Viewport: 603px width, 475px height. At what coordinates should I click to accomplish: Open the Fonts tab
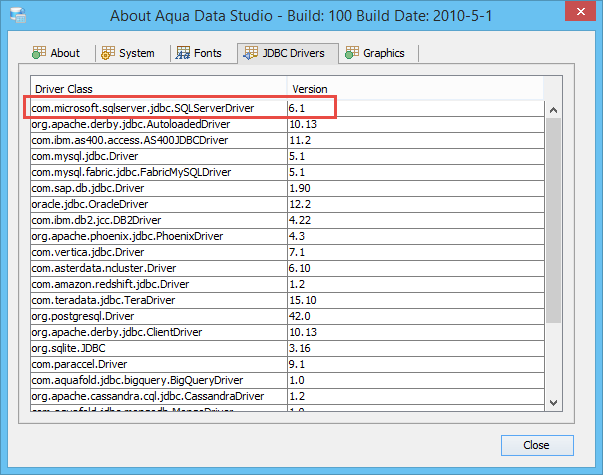(199, 53)
